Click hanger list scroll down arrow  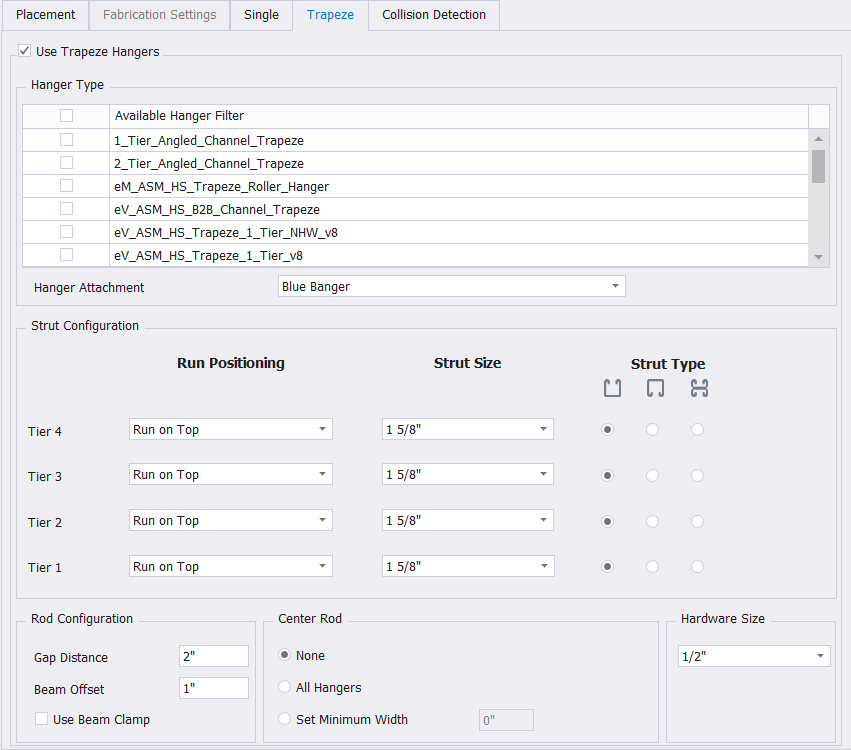[x=818, y=257]
